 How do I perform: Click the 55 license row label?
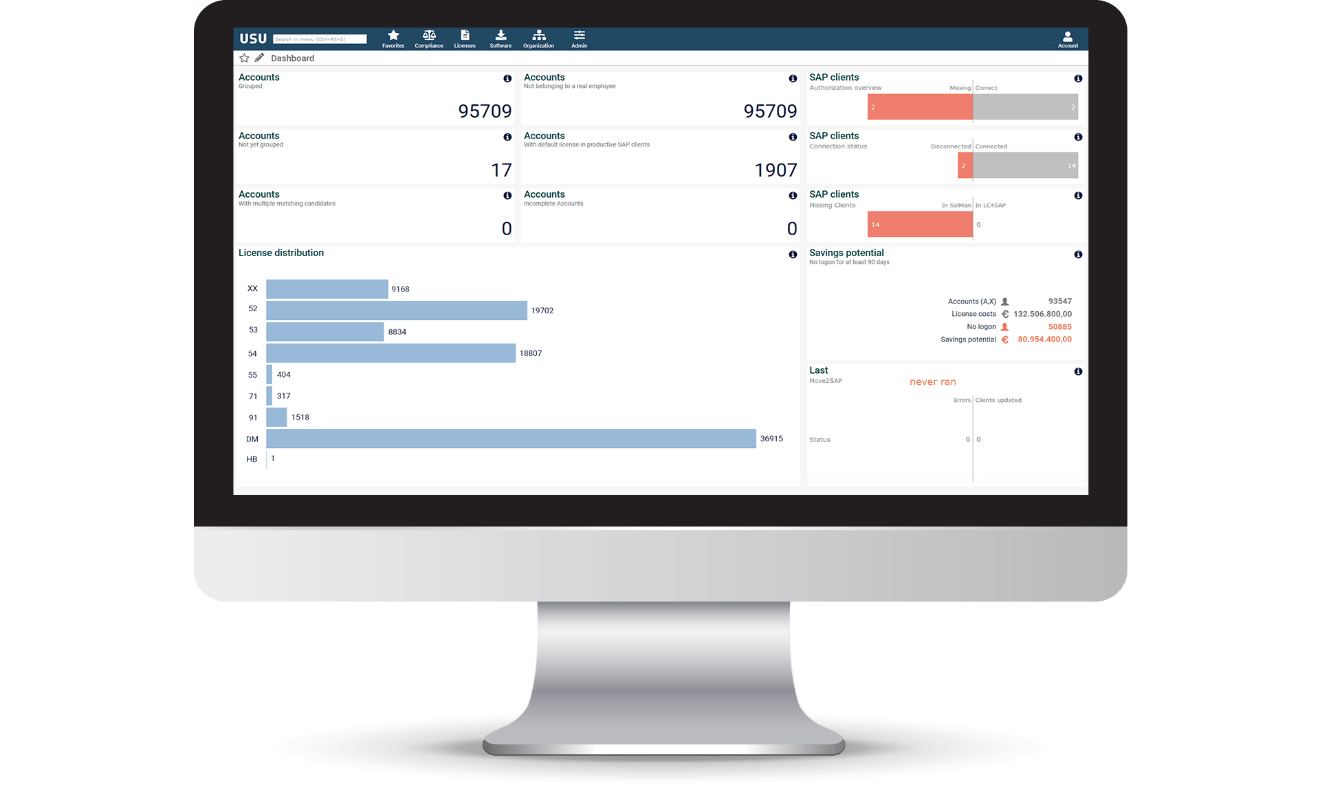252,375
